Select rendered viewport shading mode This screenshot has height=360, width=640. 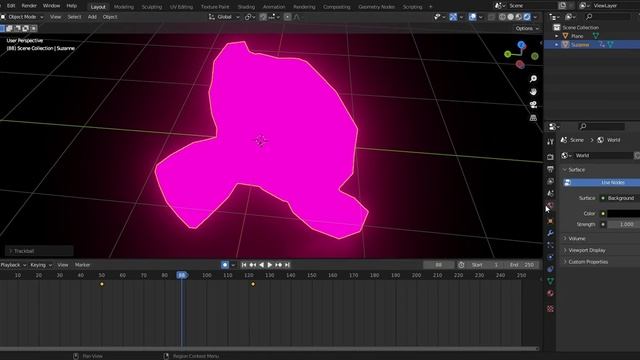527,17
